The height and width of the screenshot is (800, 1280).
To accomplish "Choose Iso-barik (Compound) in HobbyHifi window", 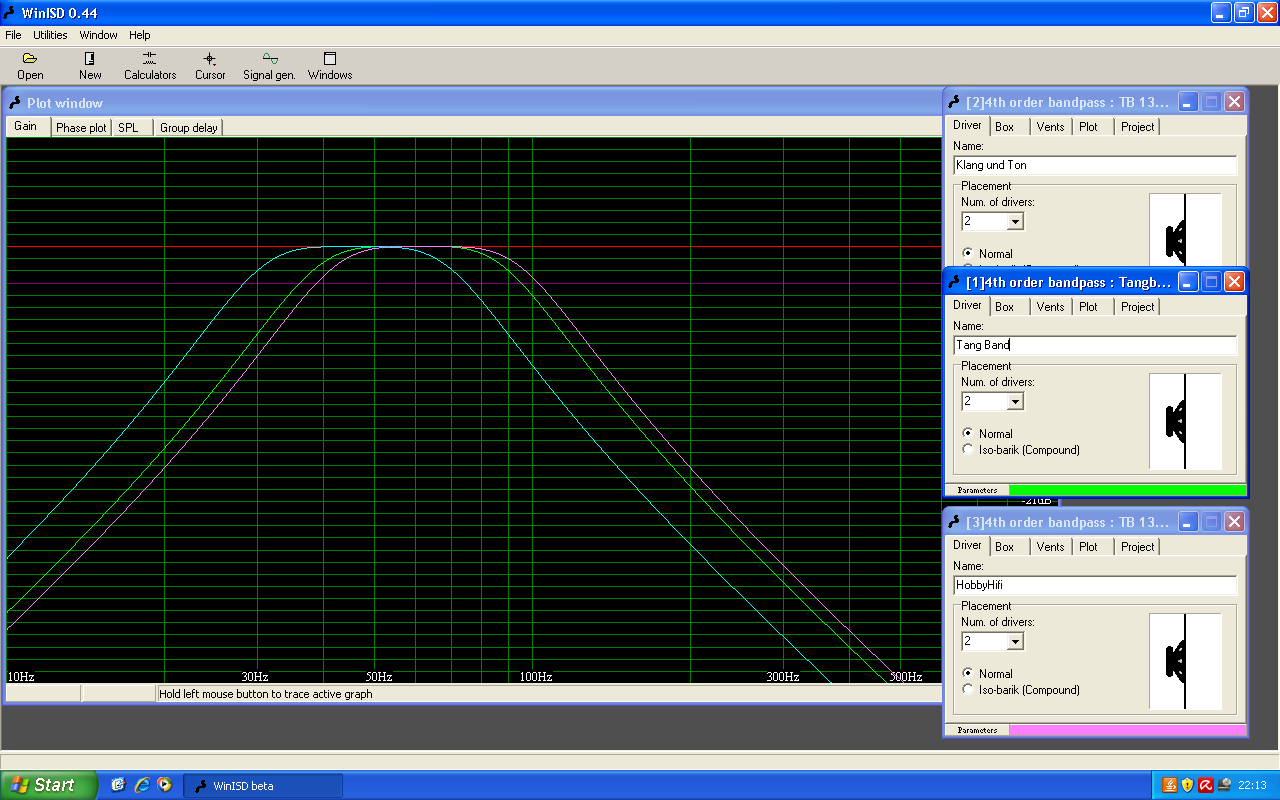I will [967, 690].
